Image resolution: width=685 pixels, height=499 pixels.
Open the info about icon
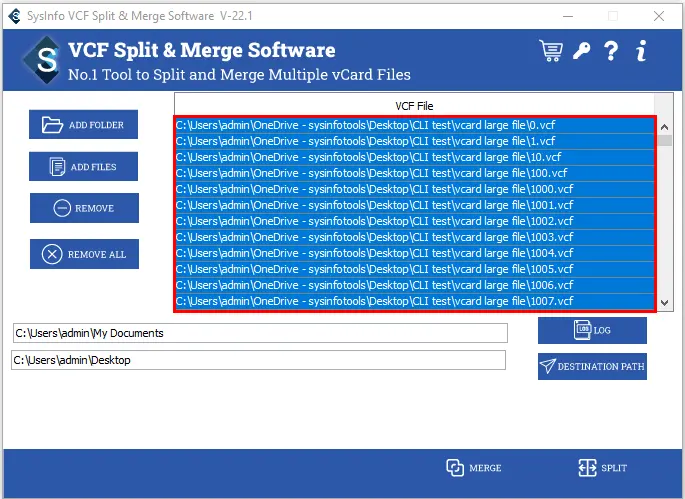pyautogui.click(x=641, y=50)
